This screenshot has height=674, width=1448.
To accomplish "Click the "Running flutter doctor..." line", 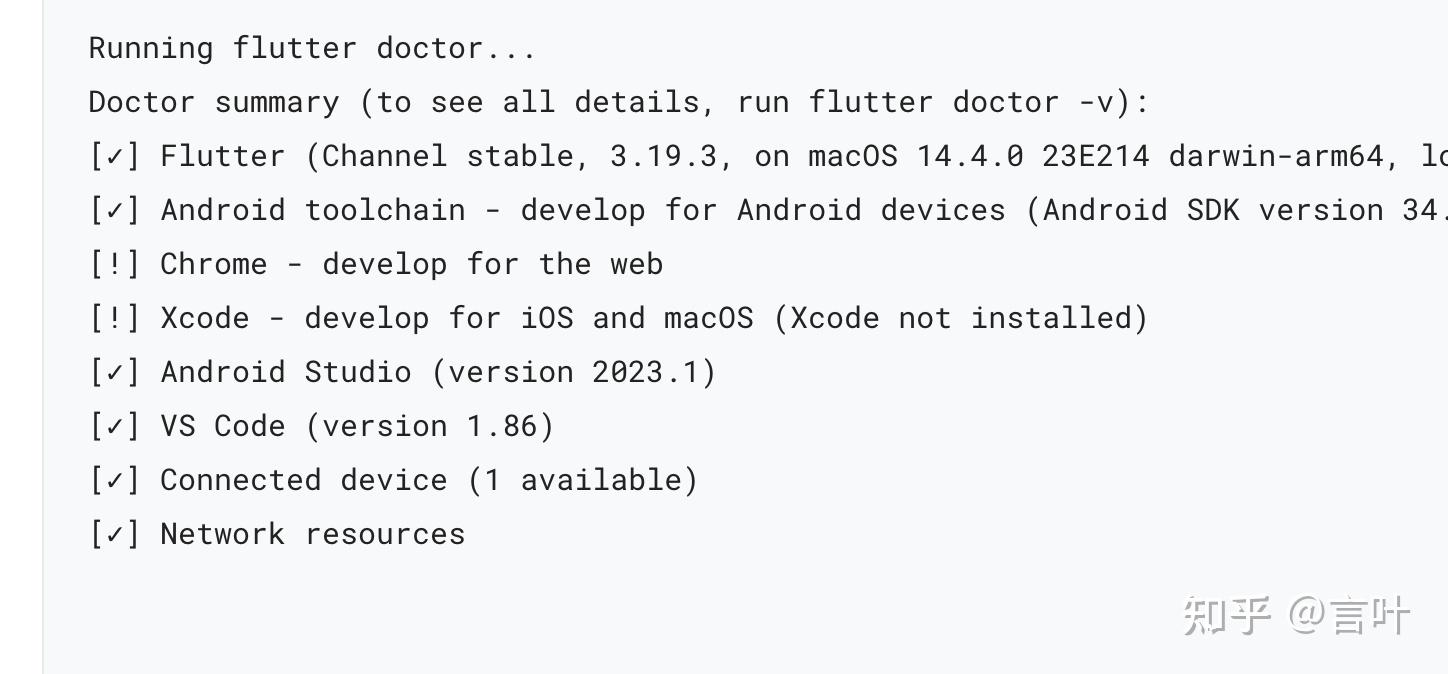I will tap(312, 48).
